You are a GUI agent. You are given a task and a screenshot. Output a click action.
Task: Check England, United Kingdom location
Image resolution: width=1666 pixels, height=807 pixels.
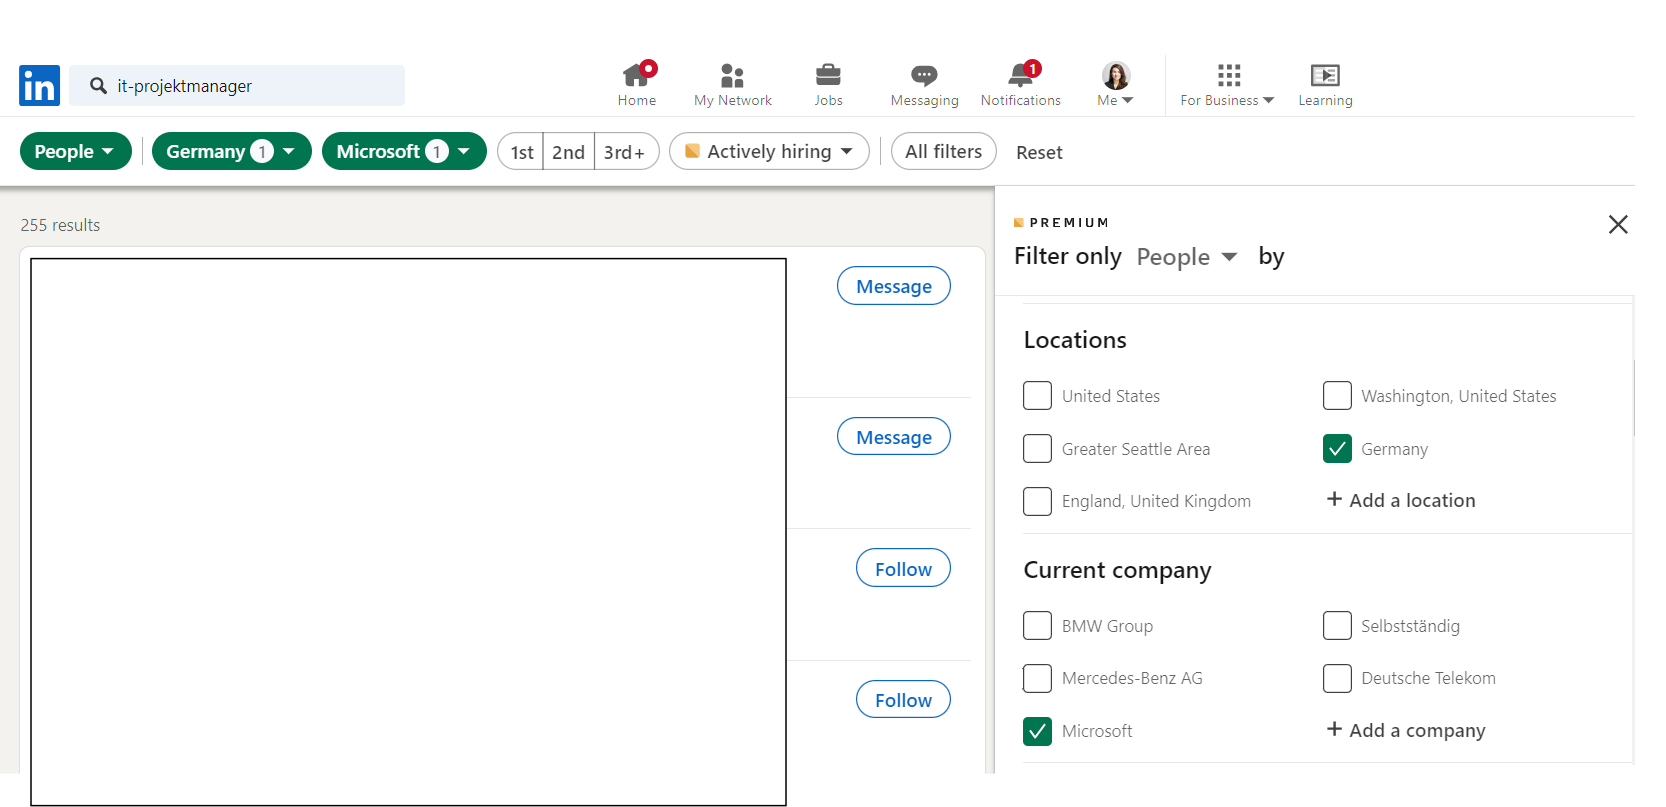click(1037, 501)
